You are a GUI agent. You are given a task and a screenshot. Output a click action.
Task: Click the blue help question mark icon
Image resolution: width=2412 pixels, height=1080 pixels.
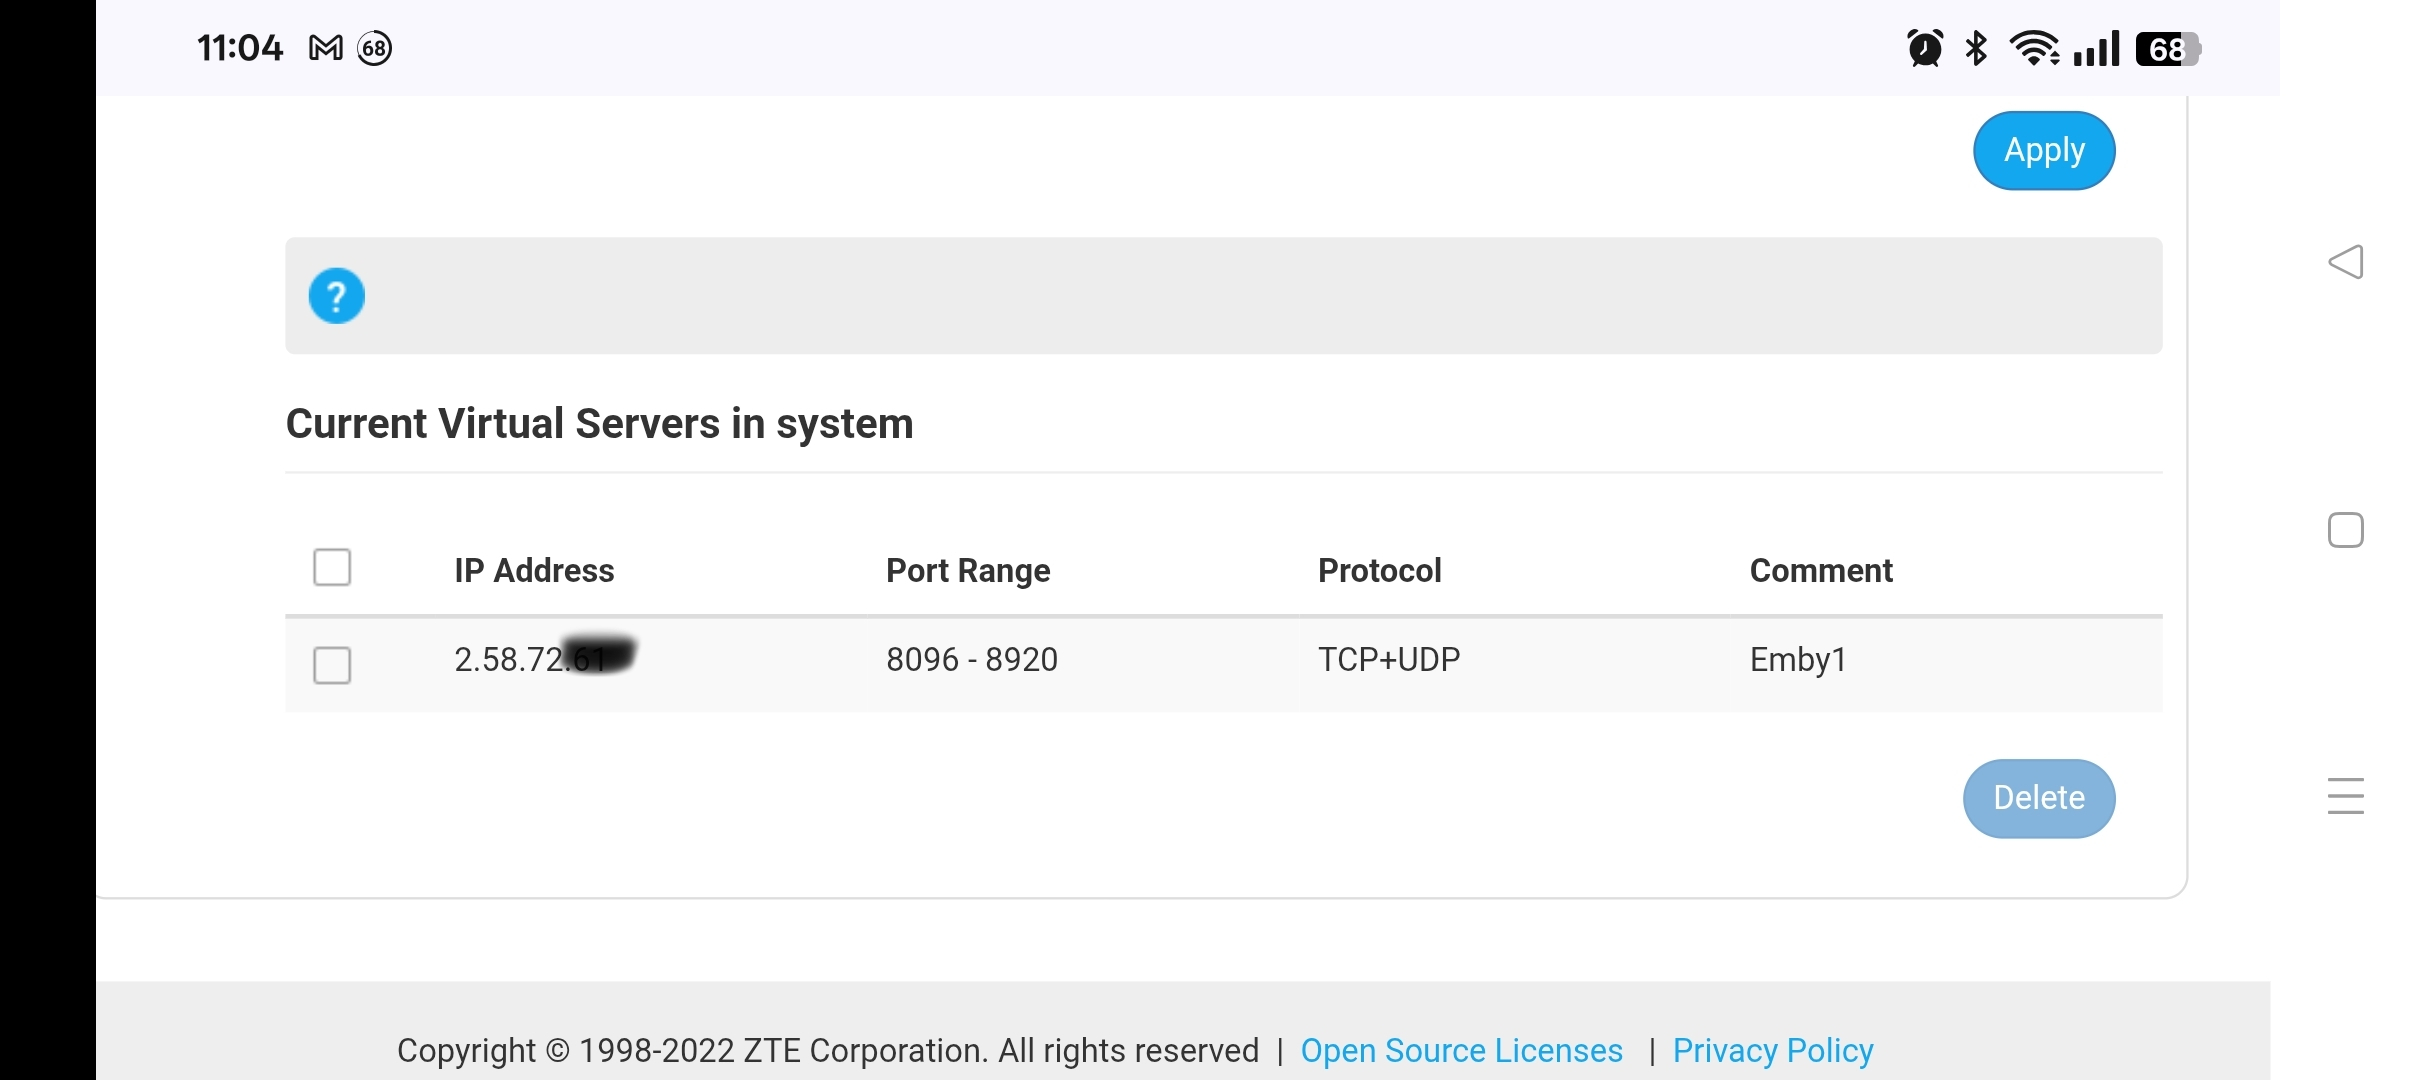click(x=336, y=296)
